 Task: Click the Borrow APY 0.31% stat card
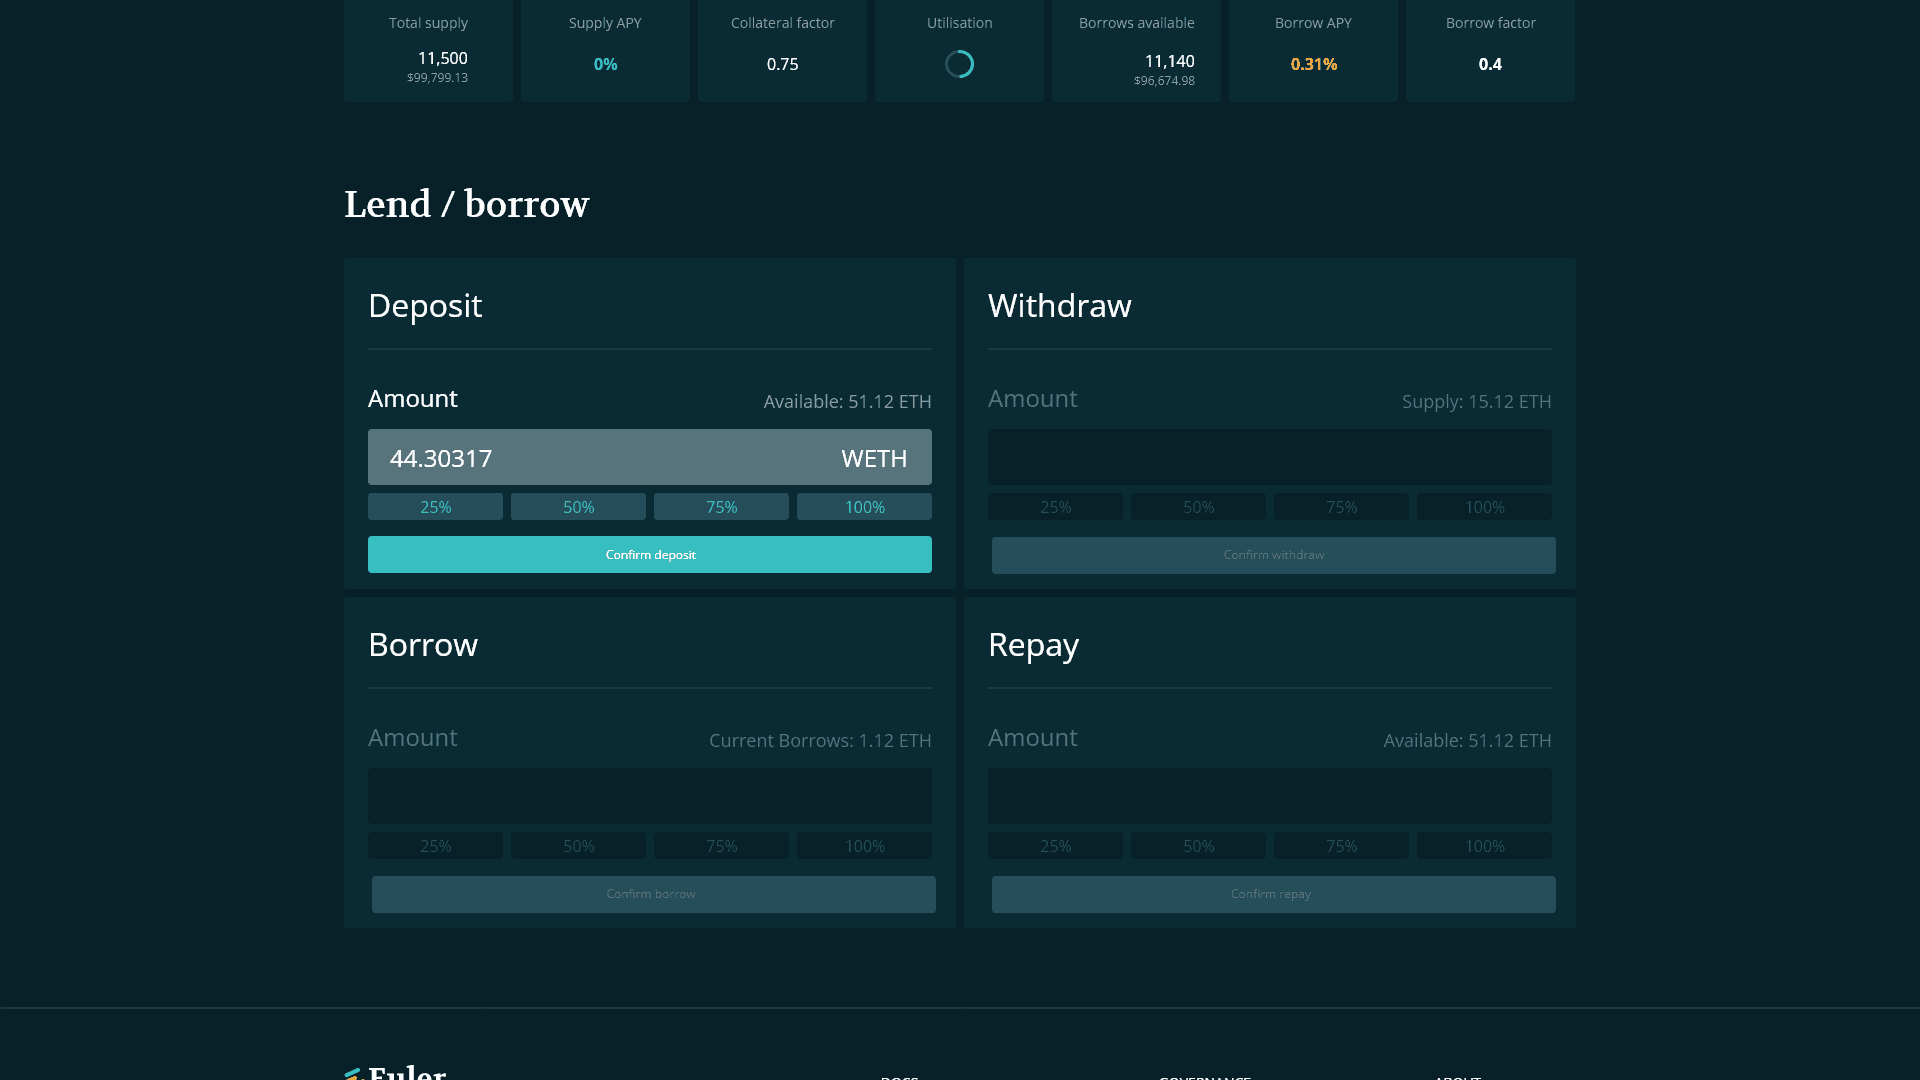coord(1313,50)
